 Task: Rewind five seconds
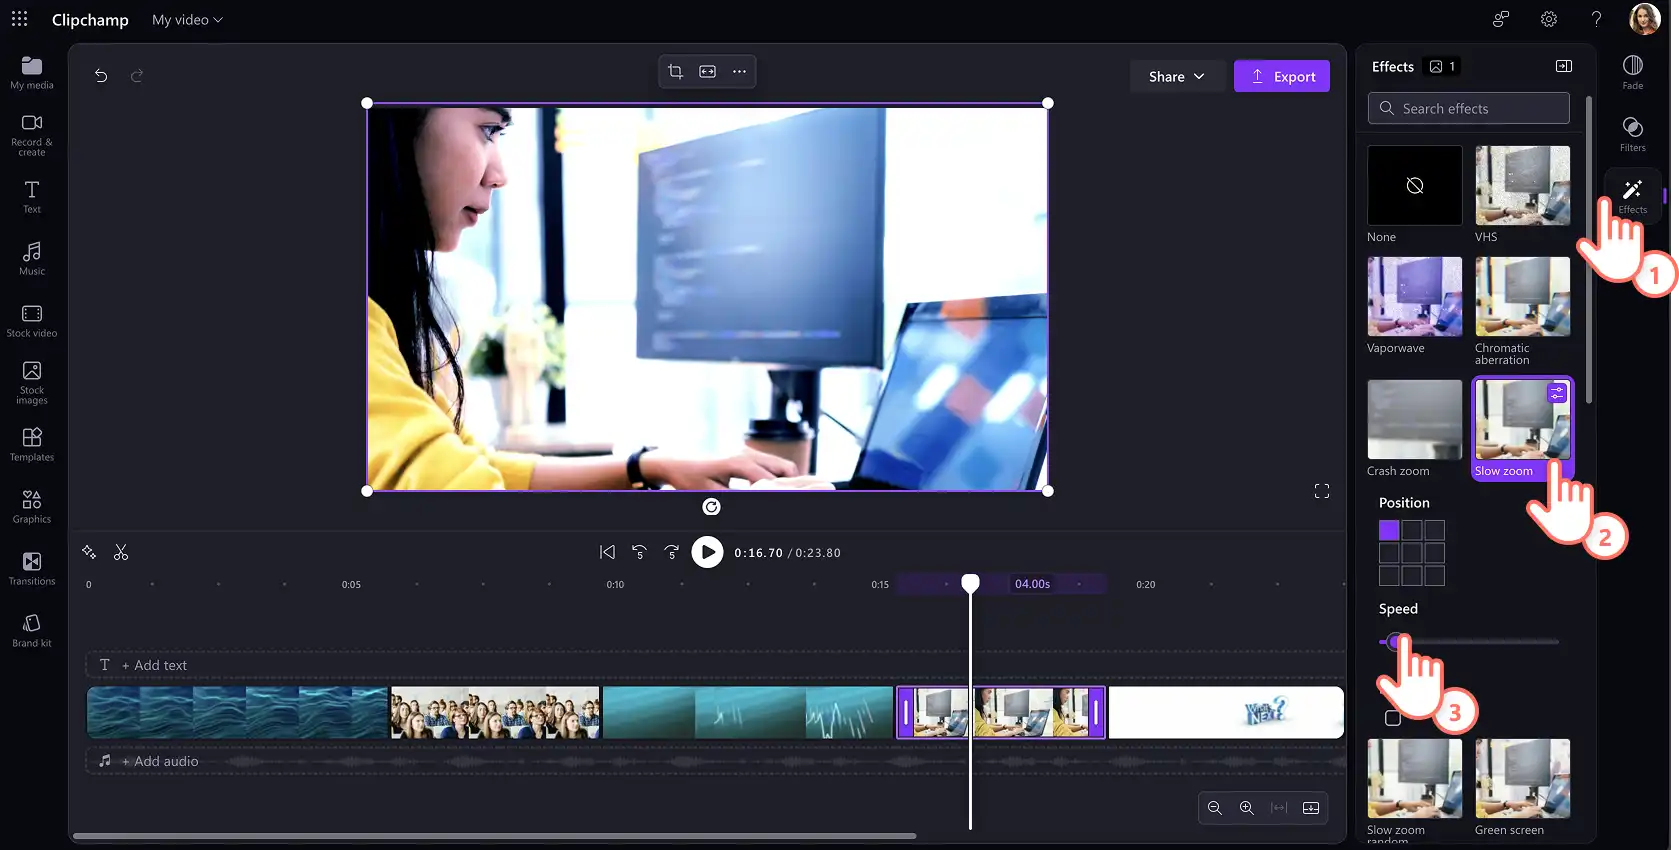(x=640, y=552)
